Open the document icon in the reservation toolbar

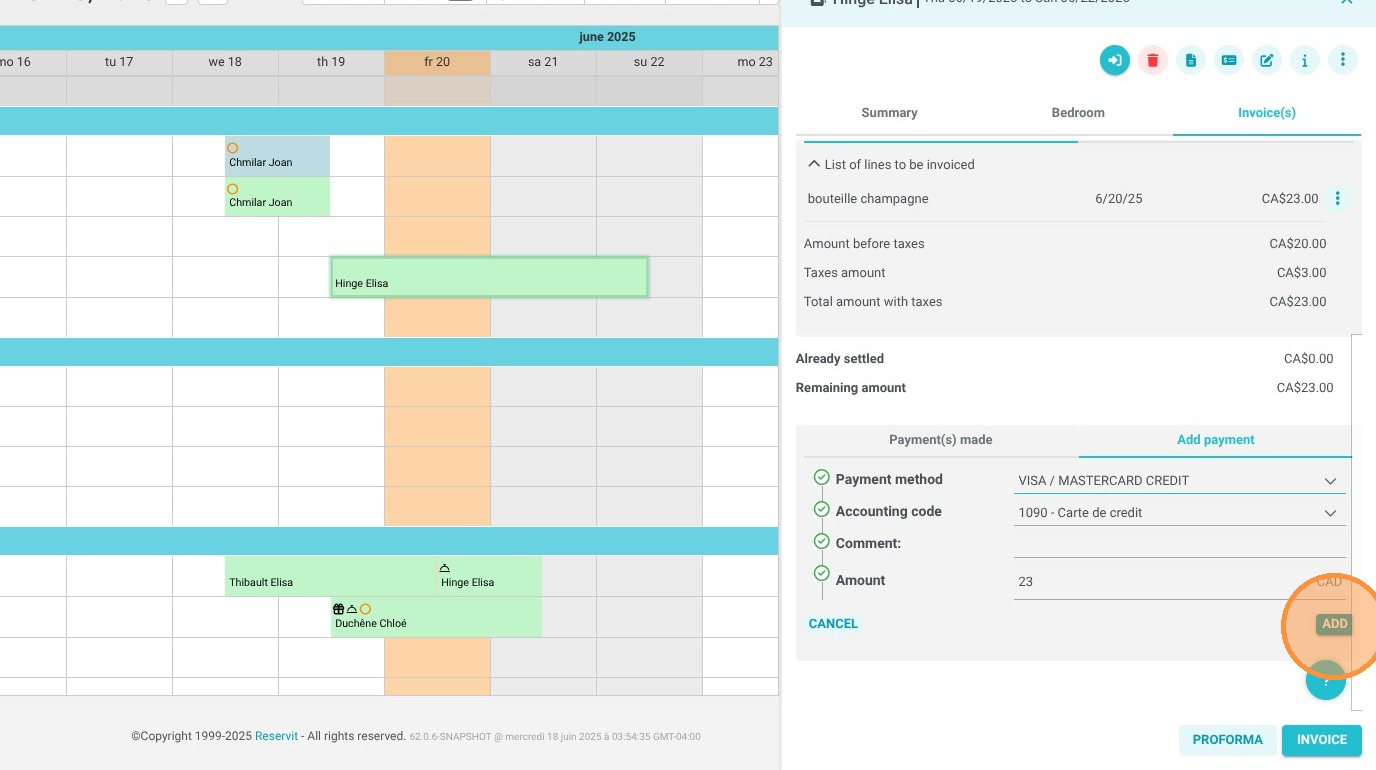(1191, 60)
